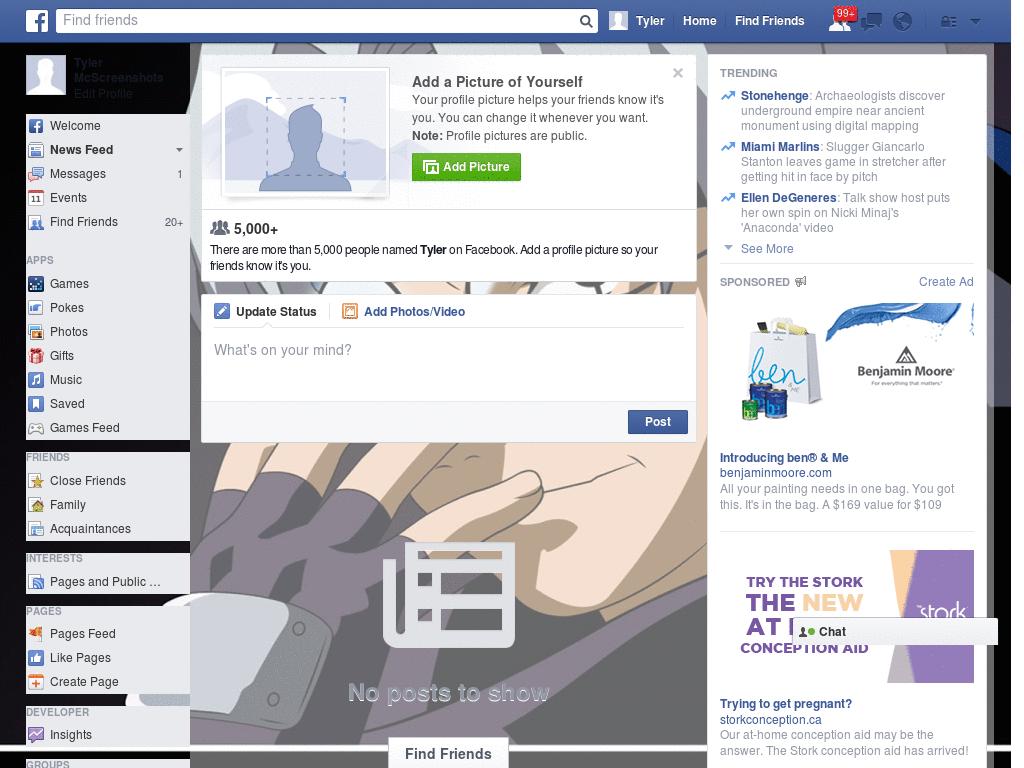Click the sidebar profile picture thumbnail
The height and width of the screenshot is (768, 1024).
pos(46,75)
